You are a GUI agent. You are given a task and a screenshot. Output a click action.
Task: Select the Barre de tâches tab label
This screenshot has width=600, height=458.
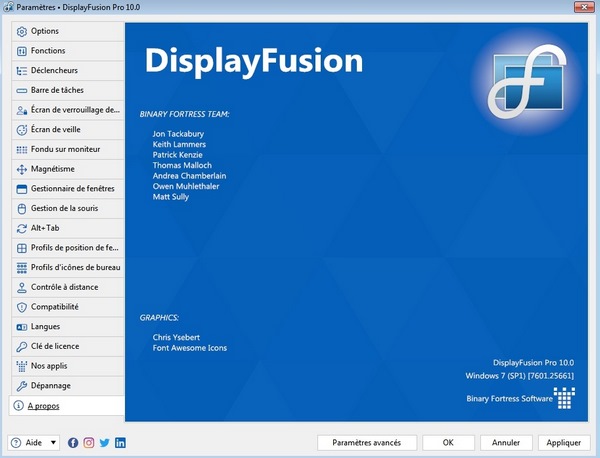pos(57,90)
